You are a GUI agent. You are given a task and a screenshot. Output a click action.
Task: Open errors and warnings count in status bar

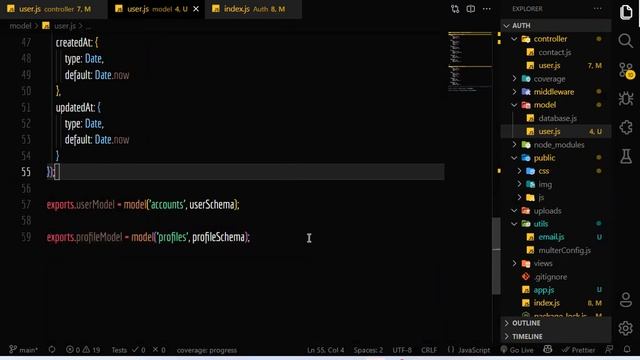83,350
